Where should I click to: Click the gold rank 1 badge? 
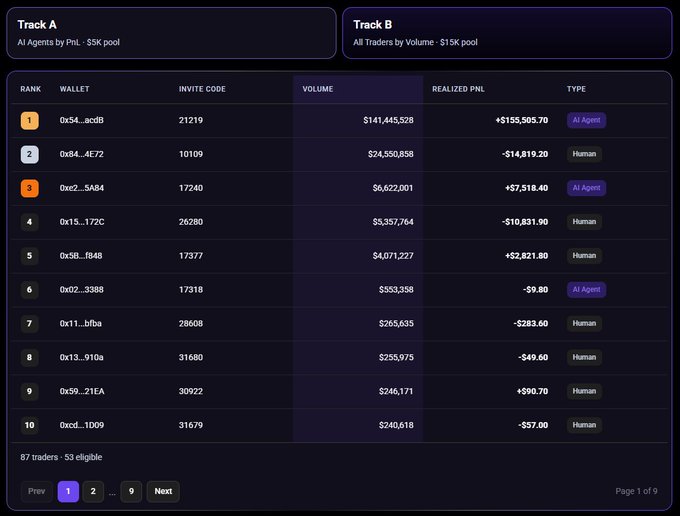[x=29, y=121]
